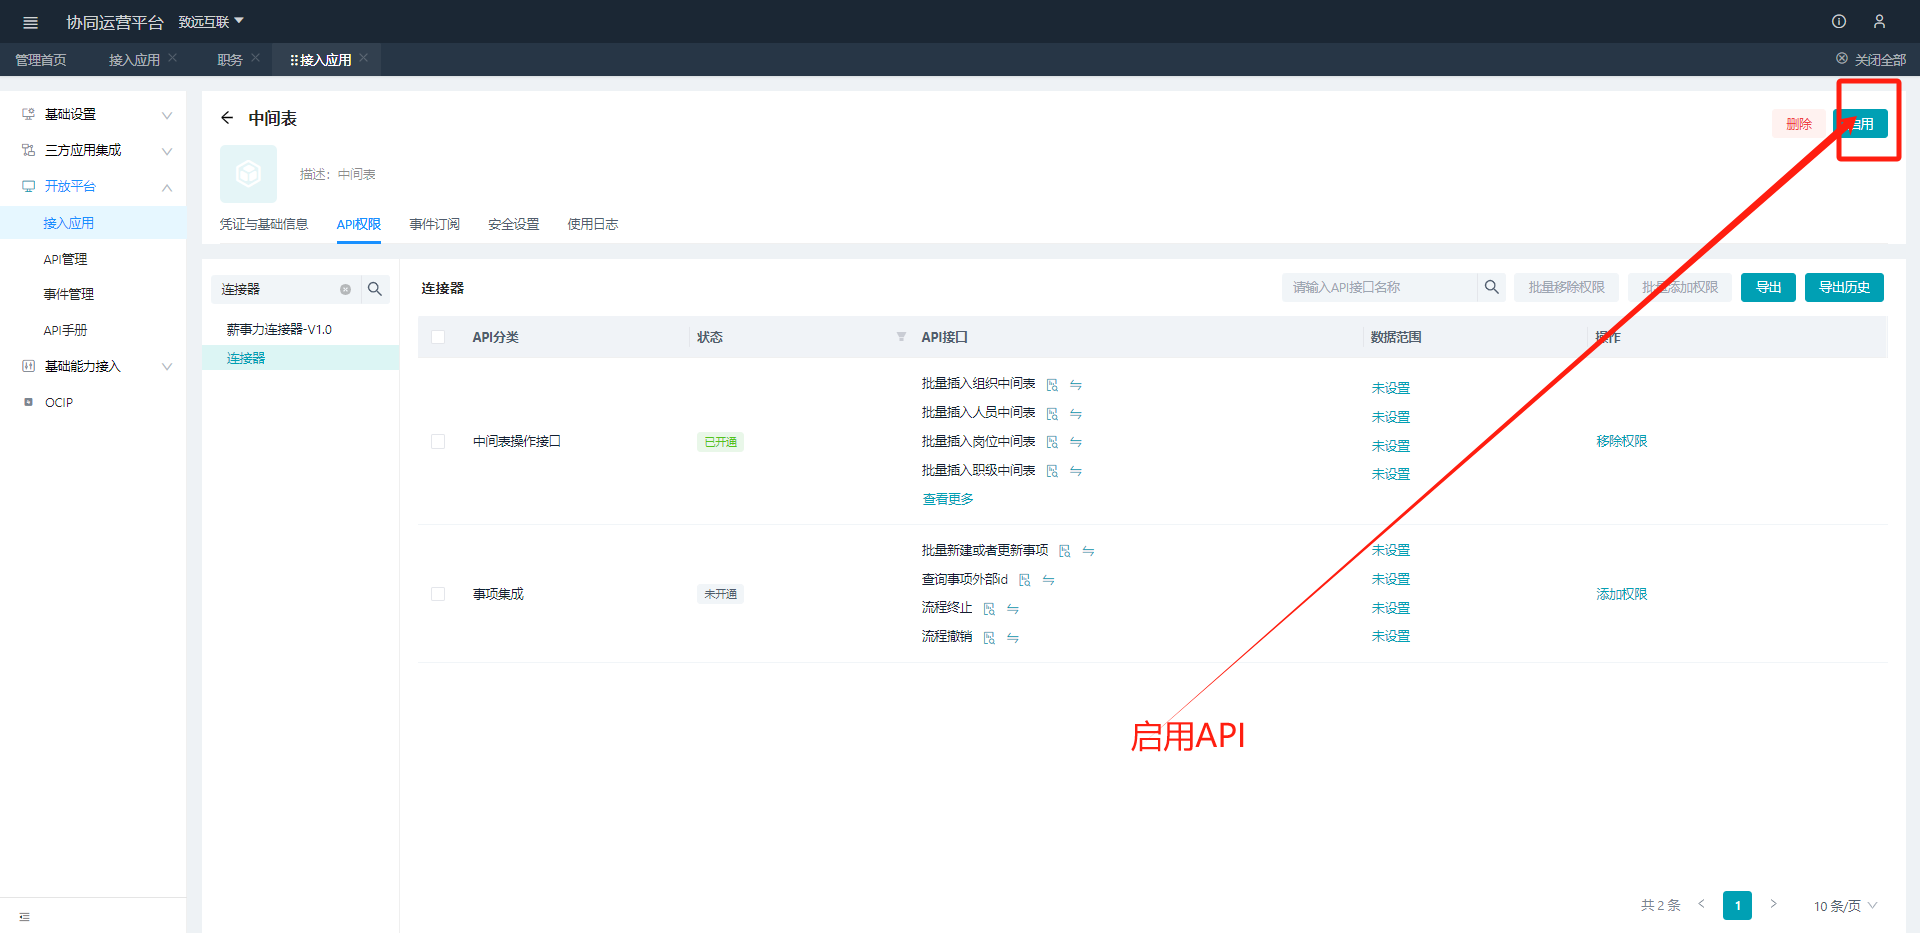Click the document icon next to 批量新建或者更新事项
Screen dimensions: 1920x933
pos(1065,551)
